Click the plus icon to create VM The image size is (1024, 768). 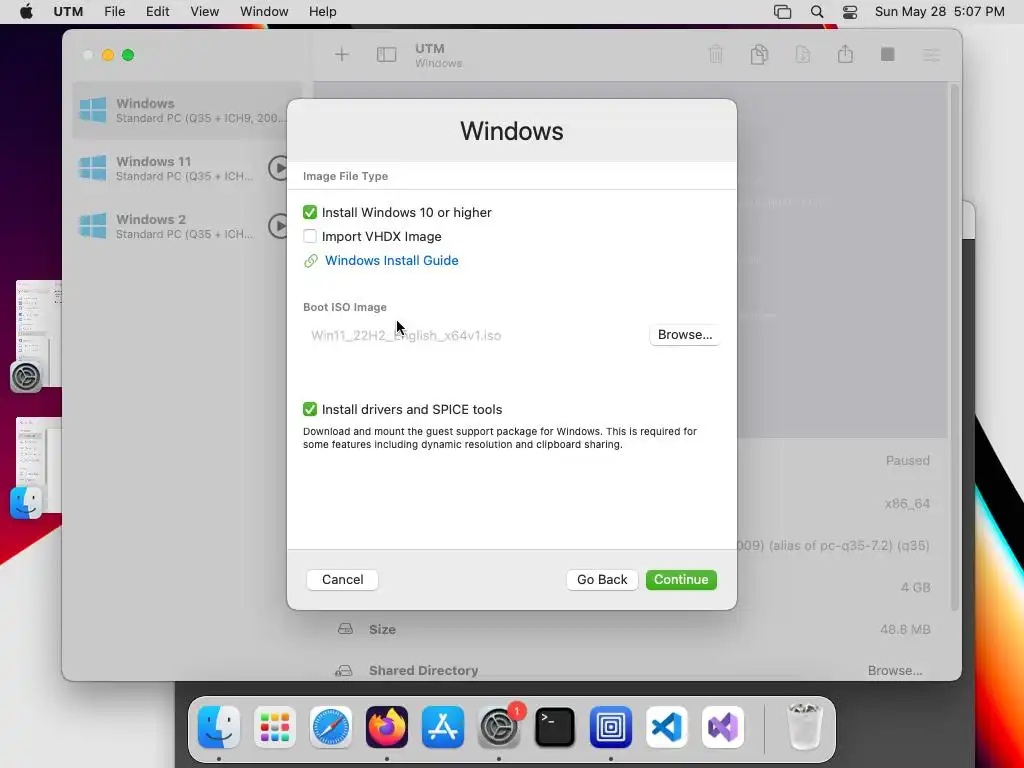(342, 55)
